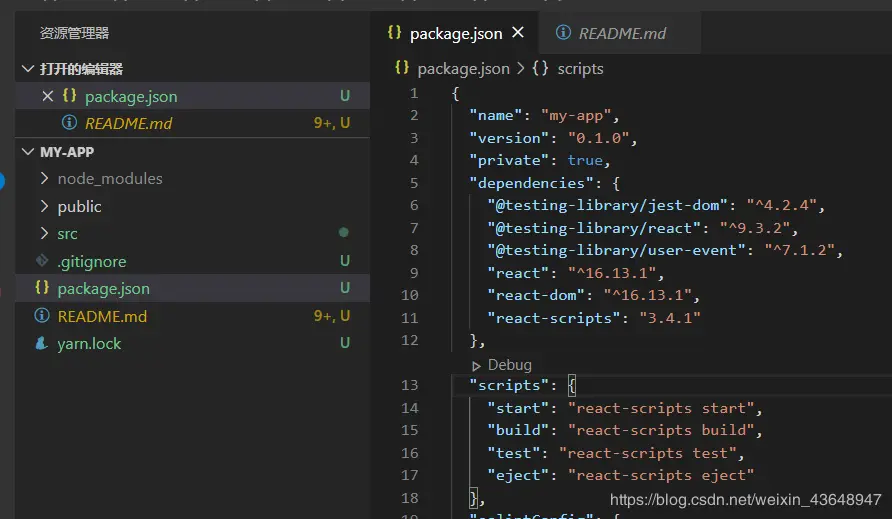Image resolution: width=892 pixels, height=519 pixels.
Task: Close the package.json editor tab
Action: tap(518, 32)
